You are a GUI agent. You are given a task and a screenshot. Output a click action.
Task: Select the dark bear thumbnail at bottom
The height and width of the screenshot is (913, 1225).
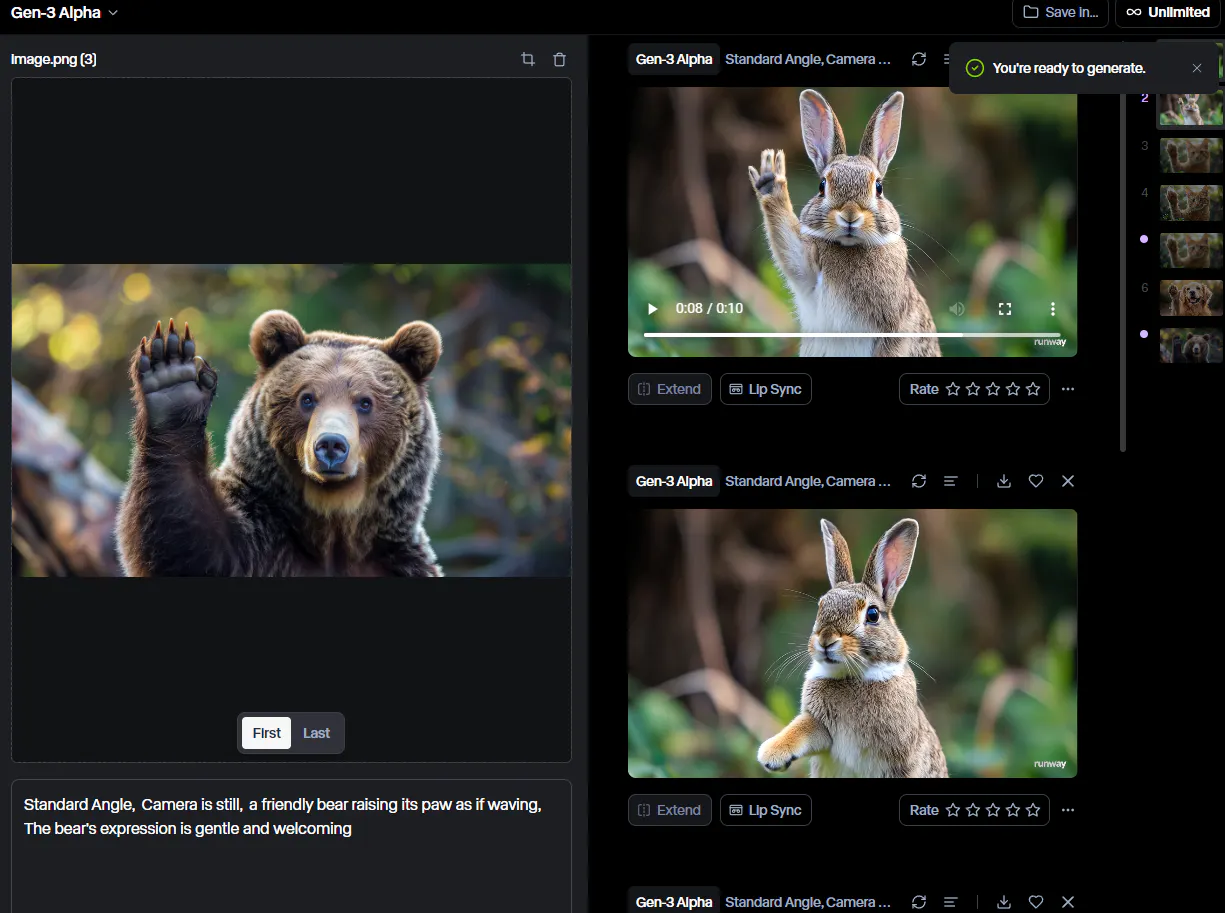click(x=1191, y=345)
